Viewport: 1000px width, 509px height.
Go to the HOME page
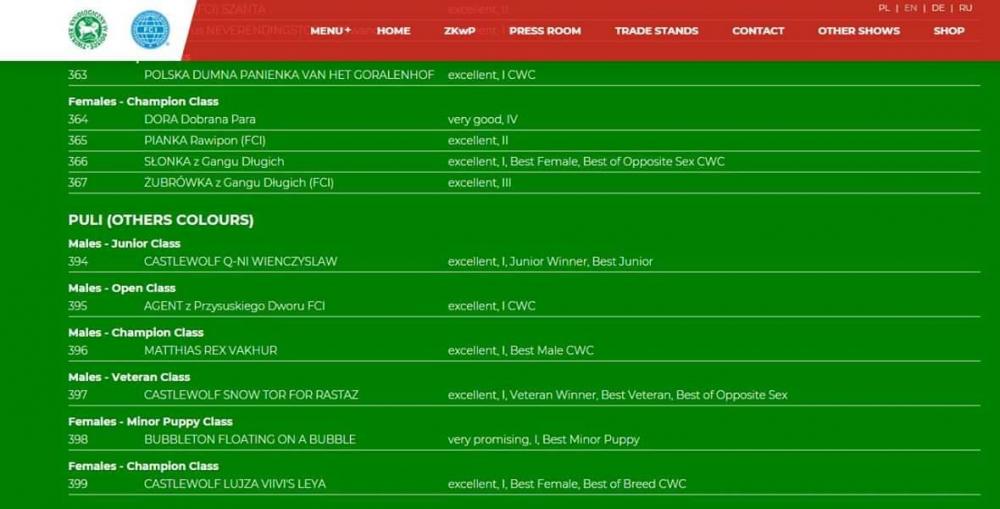pos(393,31)
